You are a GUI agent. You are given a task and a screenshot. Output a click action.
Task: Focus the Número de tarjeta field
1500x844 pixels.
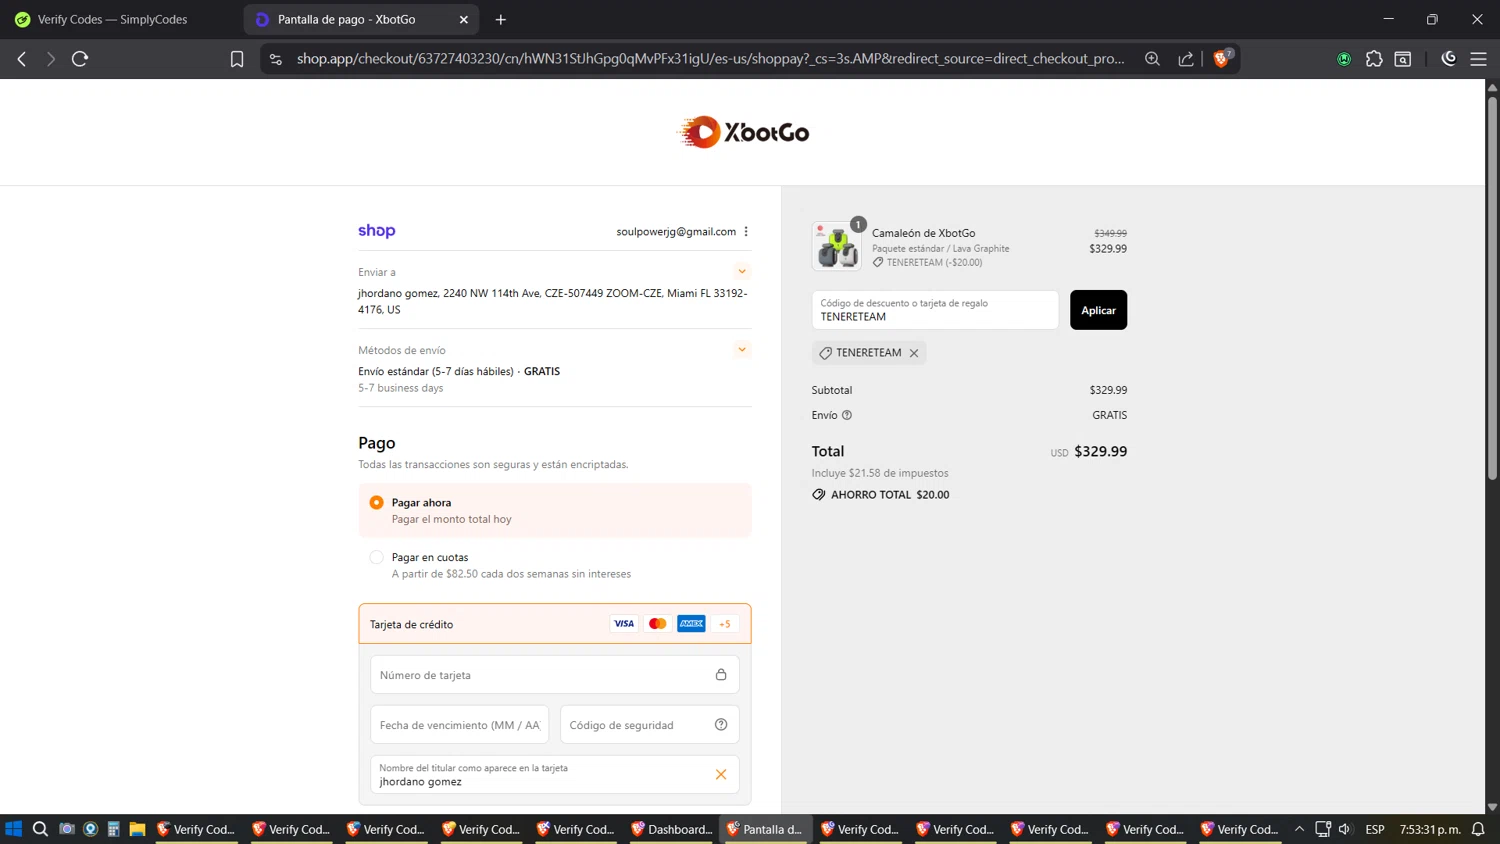[x=555, y=675]
